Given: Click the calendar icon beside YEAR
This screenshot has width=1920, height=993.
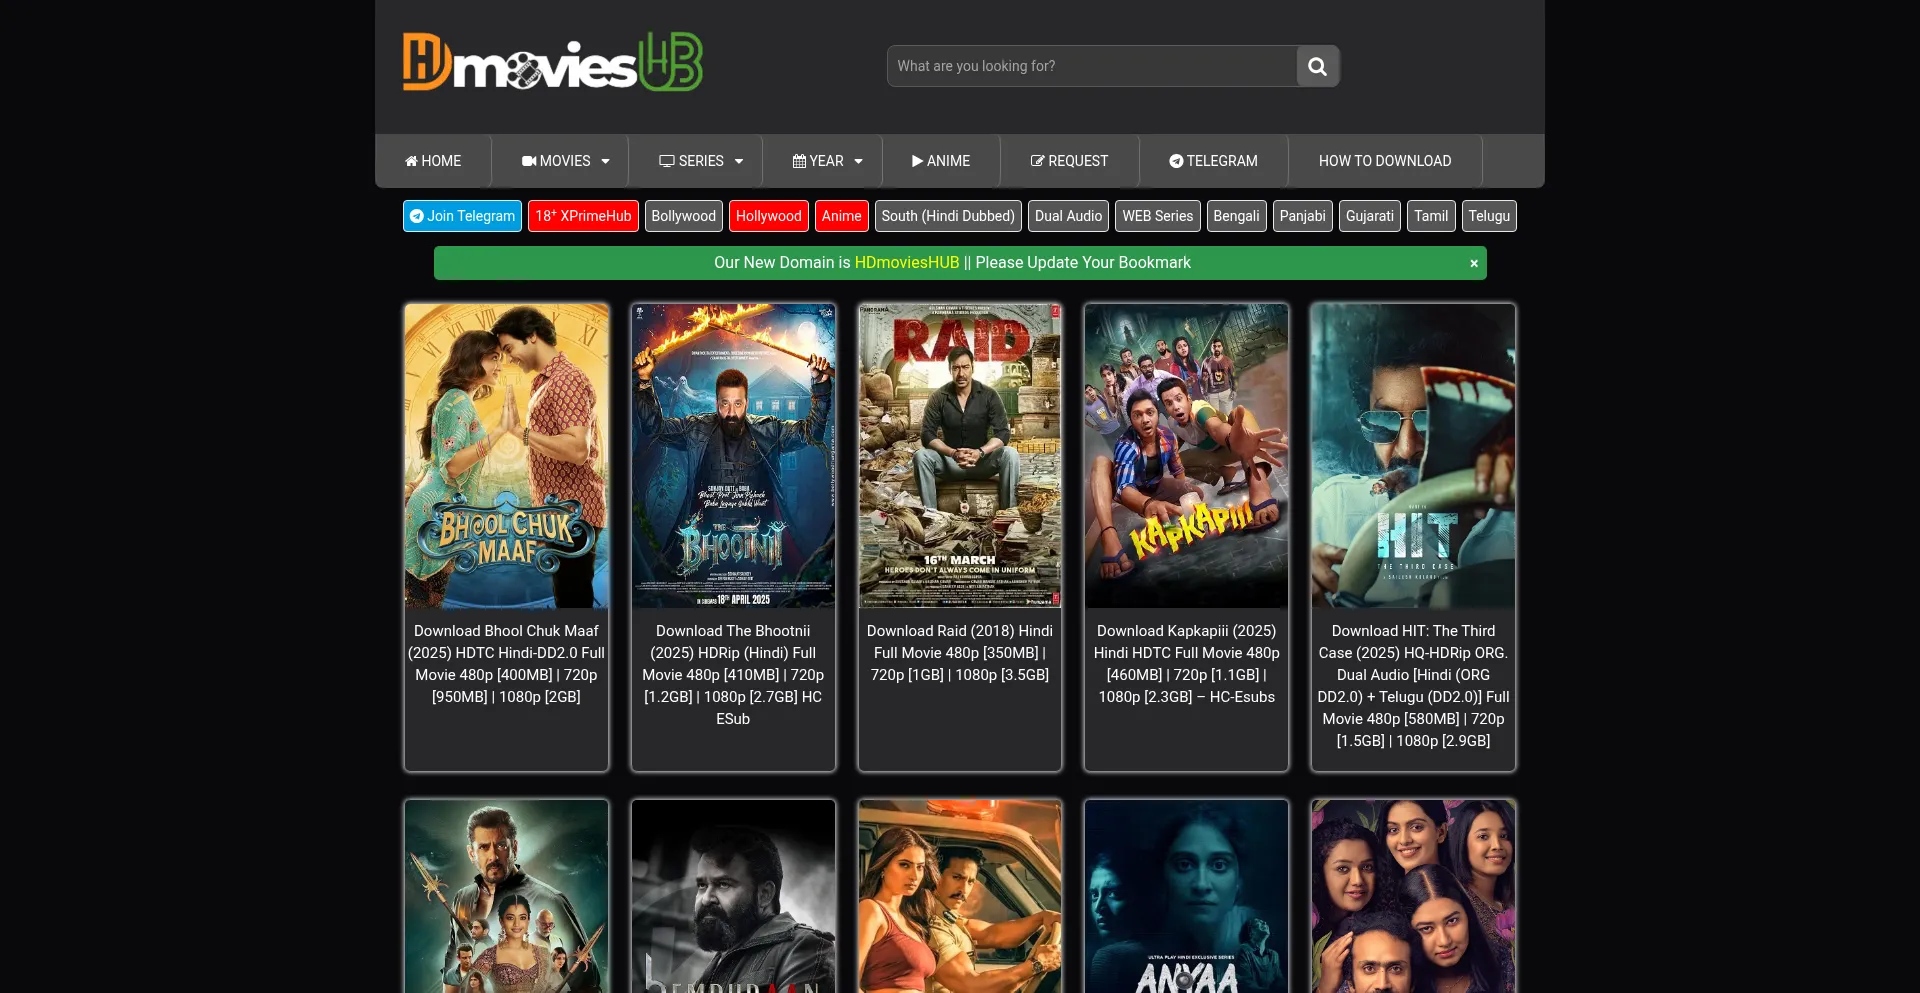Looking at the screenshot, I should tap(799, 161).
